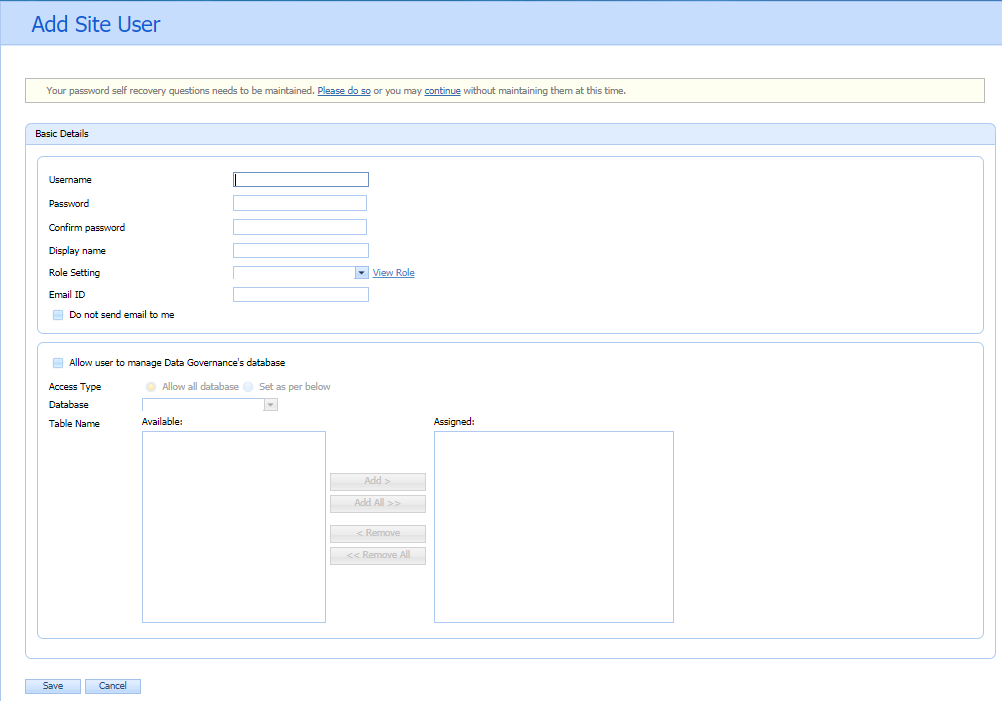
Task: Click the Role Setting label
Action: click(x=74, y=273)
